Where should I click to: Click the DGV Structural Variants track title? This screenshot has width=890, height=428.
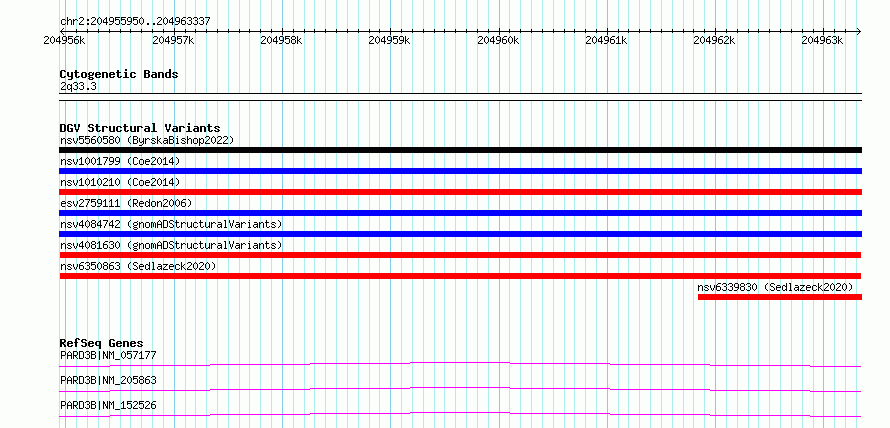pos(140,128)
